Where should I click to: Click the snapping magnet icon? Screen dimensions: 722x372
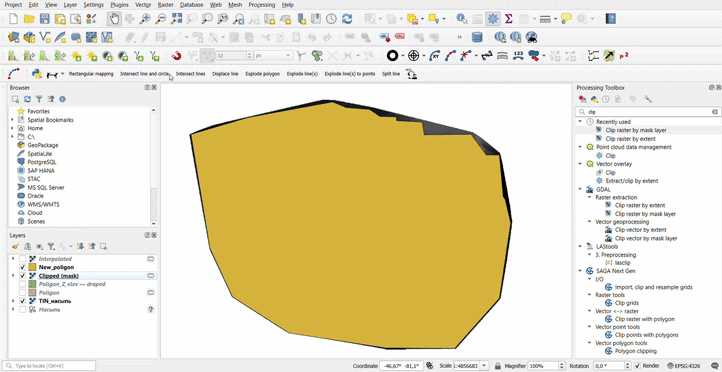pos(176,56)
